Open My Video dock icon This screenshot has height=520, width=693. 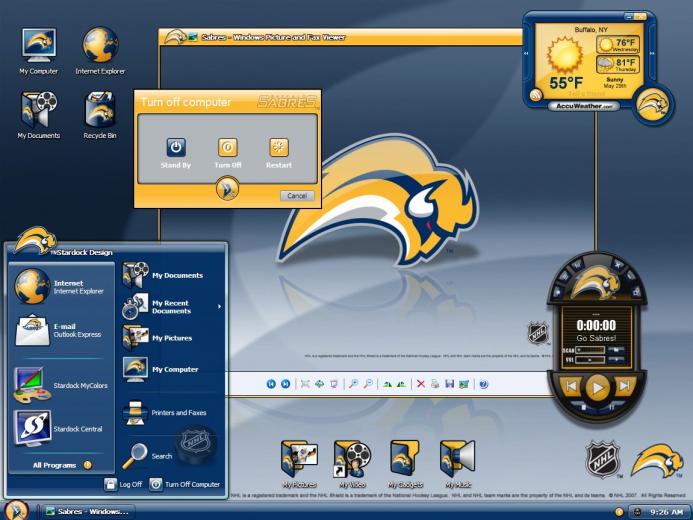pos(352,463)
